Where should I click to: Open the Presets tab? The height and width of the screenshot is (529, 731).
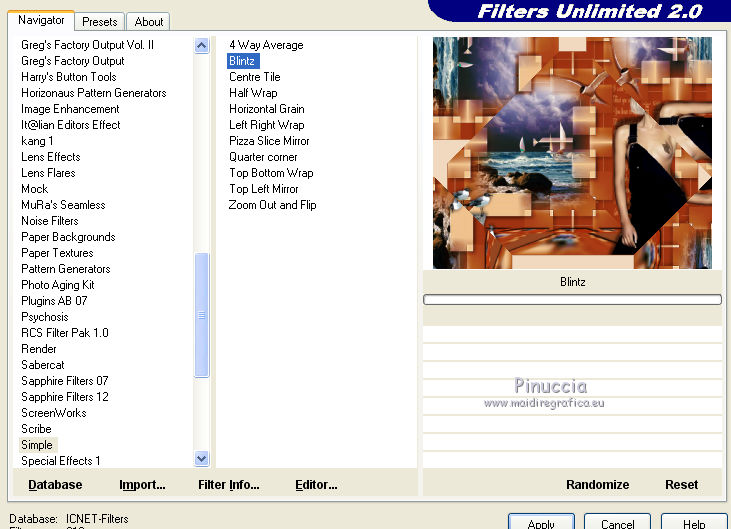[x=99, y=22]
